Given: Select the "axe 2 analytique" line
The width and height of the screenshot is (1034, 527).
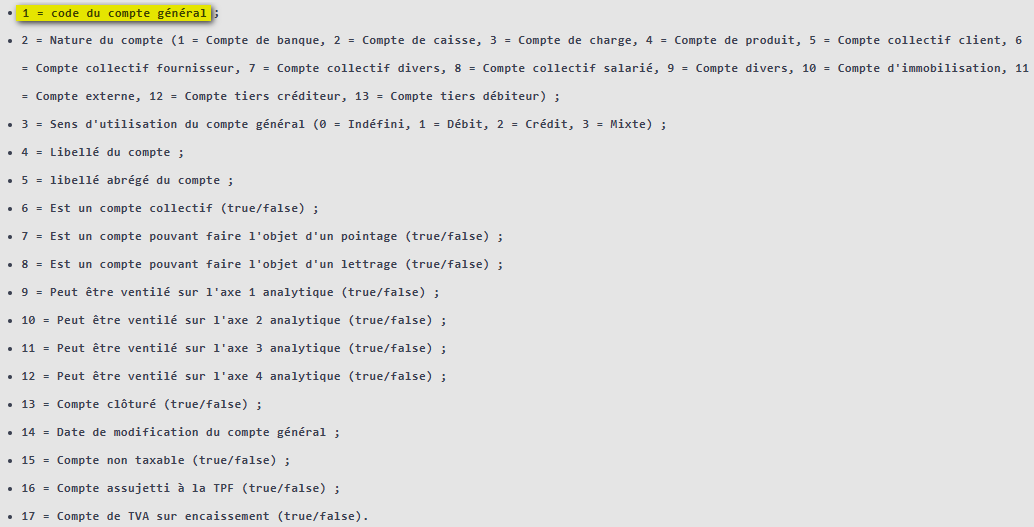Looking at the screenshot, I should tap(233, 321).
